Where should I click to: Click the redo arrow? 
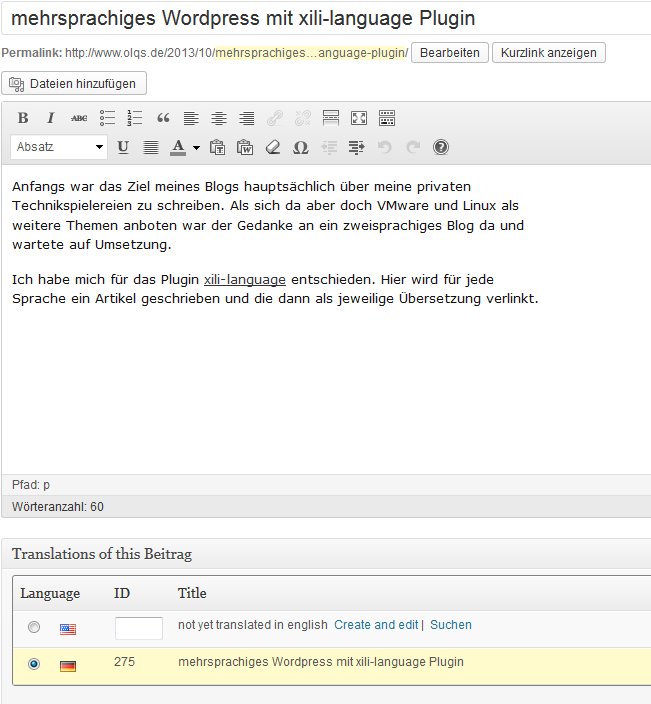413,147
